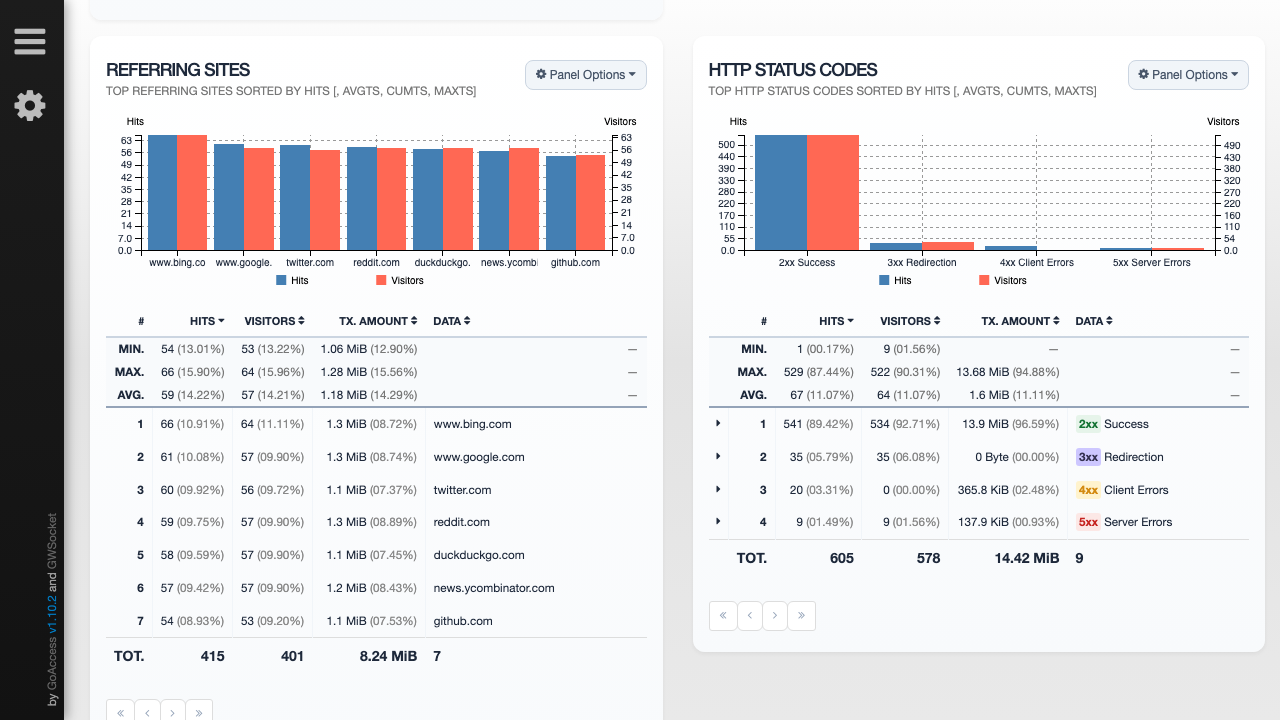Select duckduckgo.com in the table
Viewport: 1280px width, 720px height.
coord(479,555)
